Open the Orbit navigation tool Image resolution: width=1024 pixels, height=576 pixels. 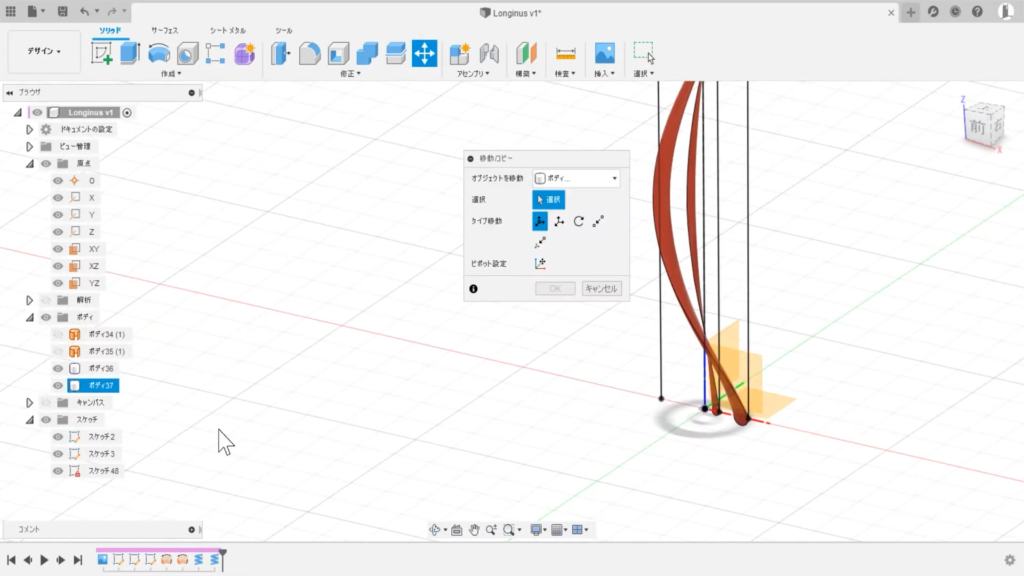click(434, 530)
